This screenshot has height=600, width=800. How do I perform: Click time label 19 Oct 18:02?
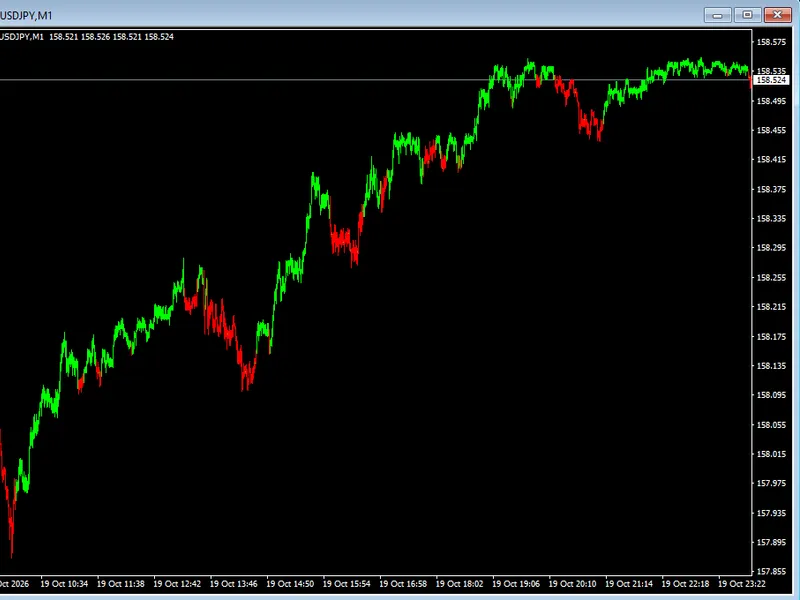(x=459, y=584)
